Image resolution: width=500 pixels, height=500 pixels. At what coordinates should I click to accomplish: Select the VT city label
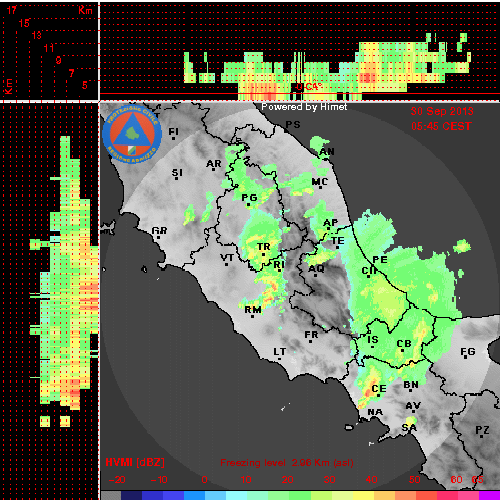pos(227,258)
